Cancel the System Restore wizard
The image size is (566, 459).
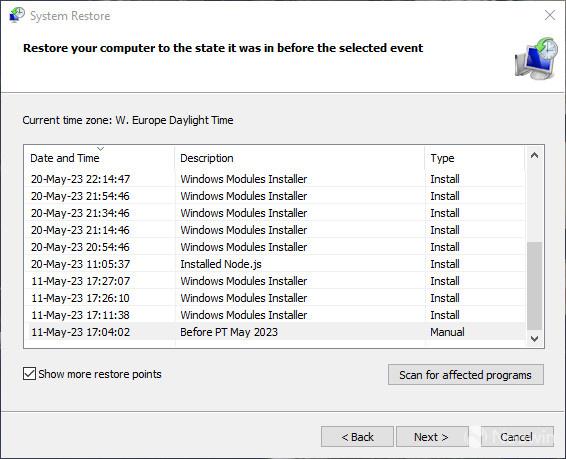517,437
